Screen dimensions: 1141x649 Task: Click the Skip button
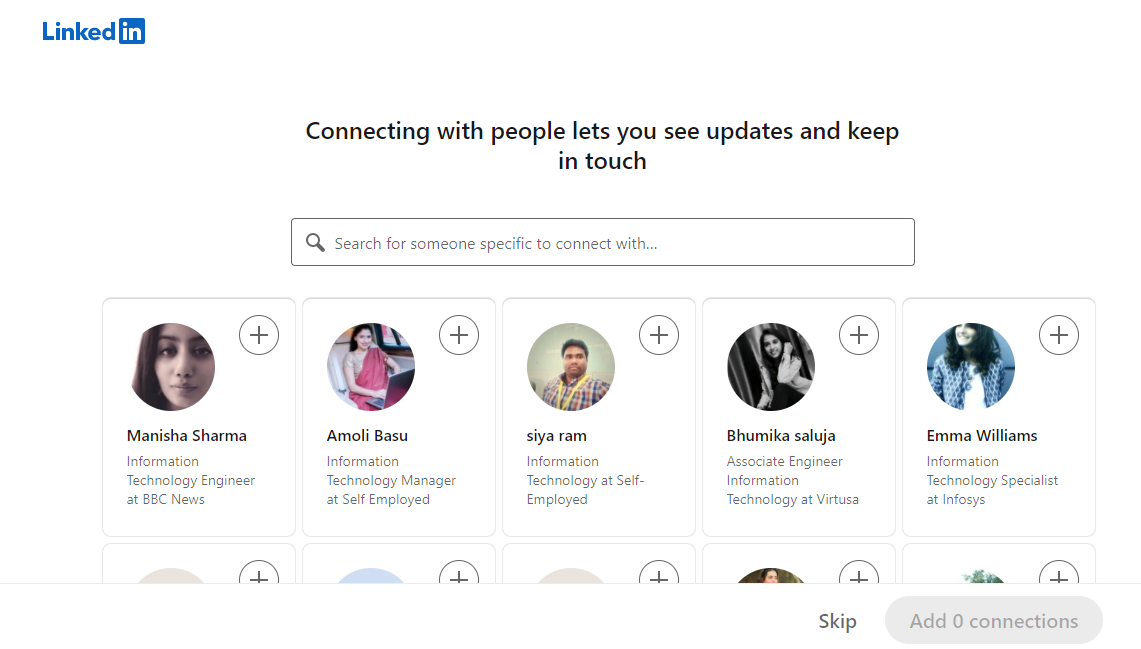click(837, 620)
